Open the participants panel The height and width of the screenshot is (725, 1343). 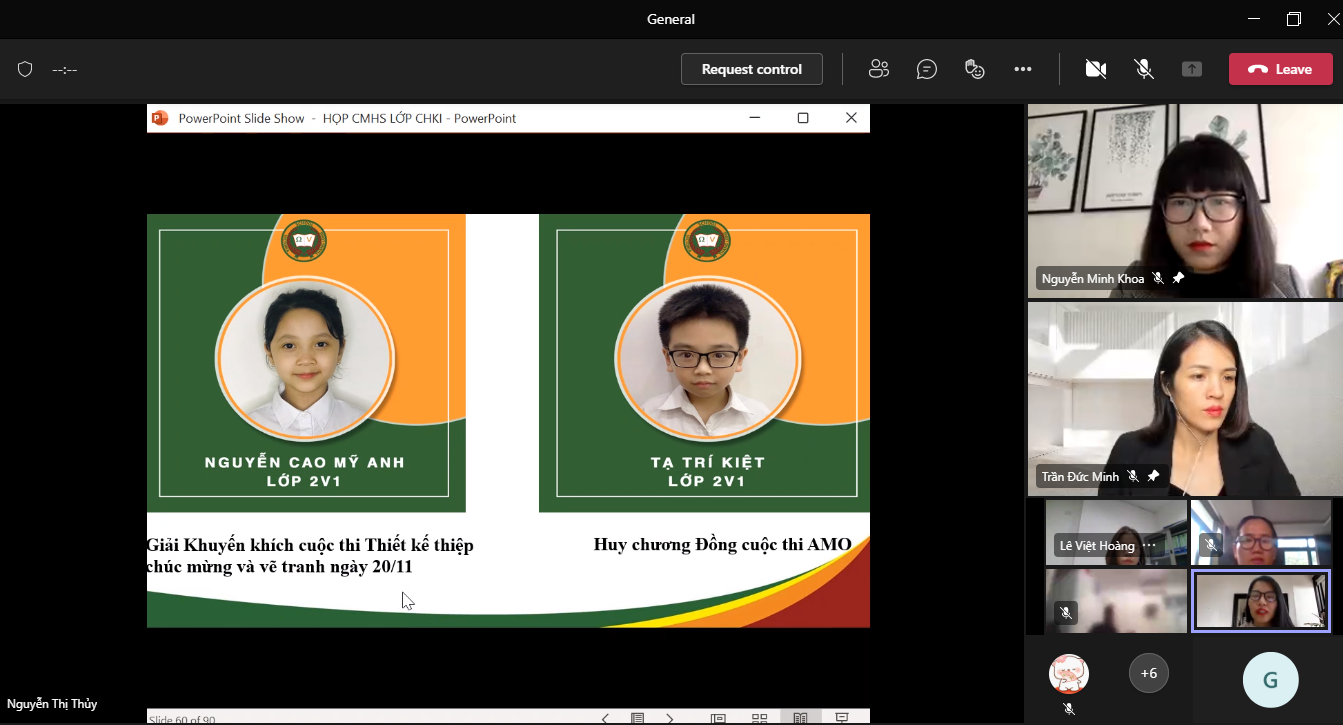coord(879,69)
